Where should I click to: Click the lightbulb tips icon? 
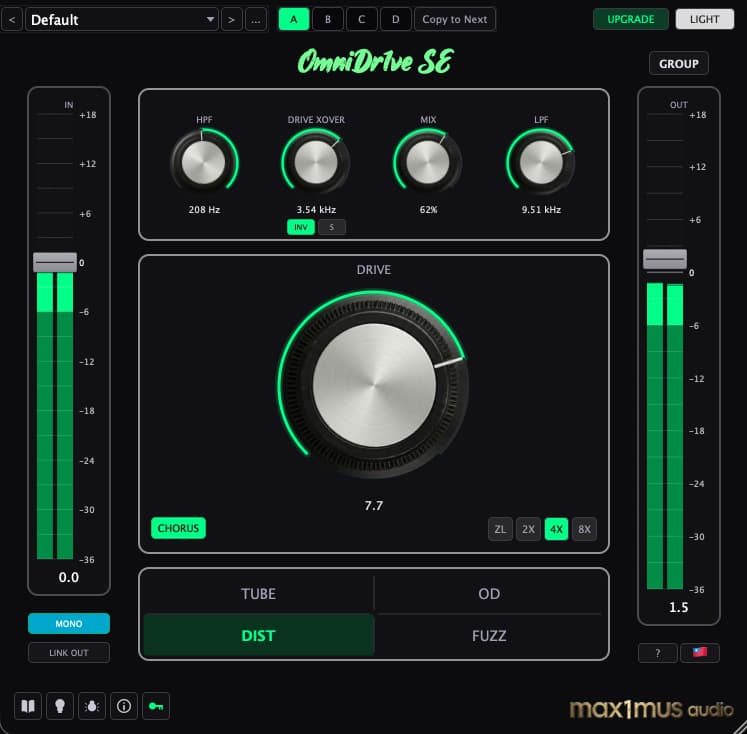pos(60,706)
